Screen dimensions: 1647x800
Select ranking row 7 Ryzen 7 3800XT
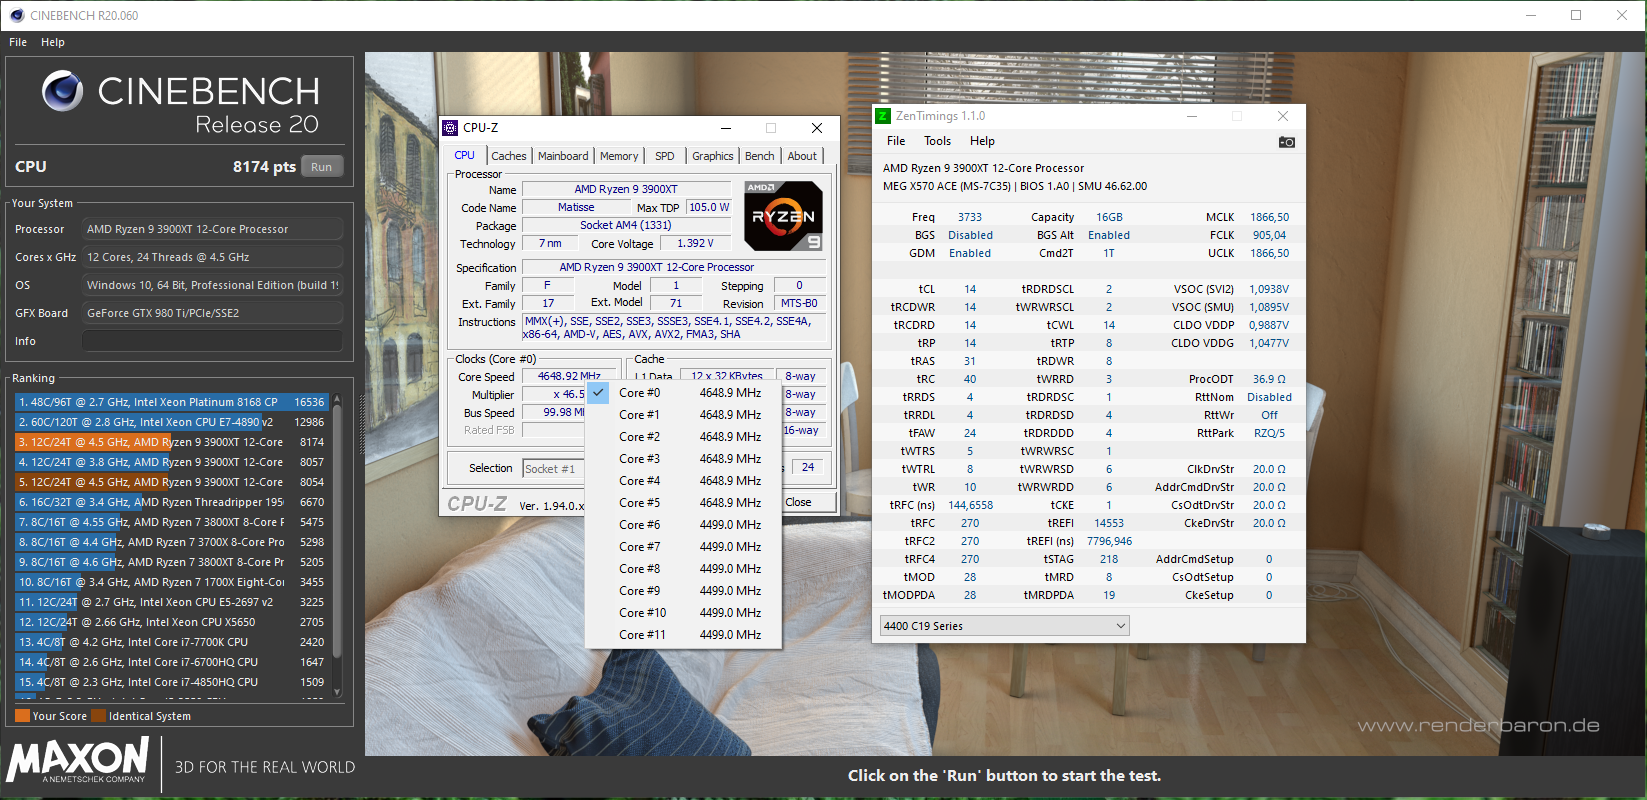pyautogui.click(x=171, y=522)
